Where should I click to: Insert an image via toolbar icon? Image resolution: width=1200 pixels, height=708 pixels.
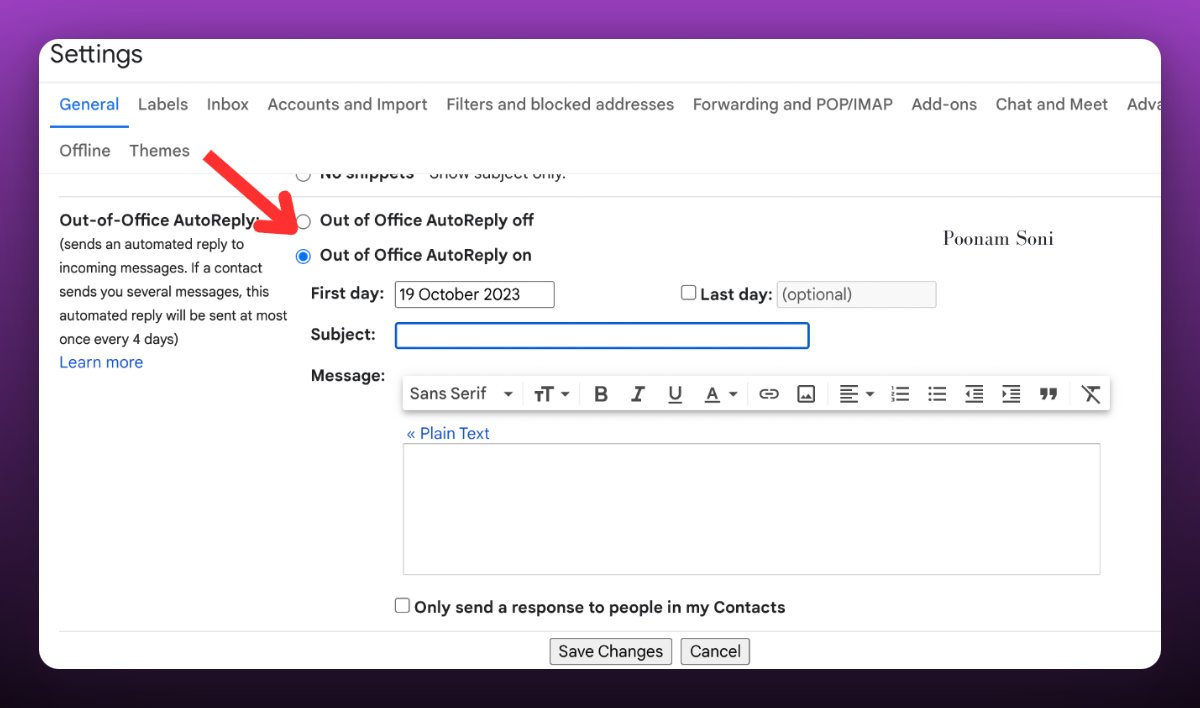806,394
